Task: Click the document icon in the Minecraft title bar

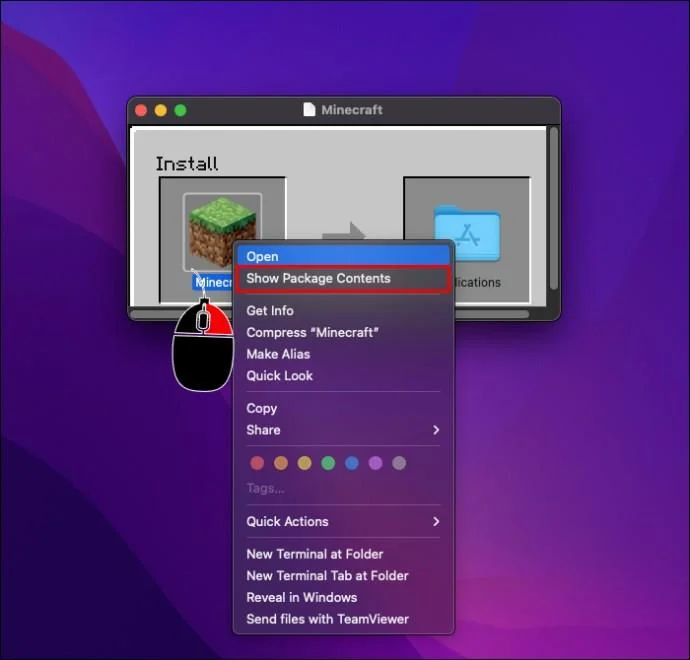Action: pyautogui.click(x=309, y=110)
